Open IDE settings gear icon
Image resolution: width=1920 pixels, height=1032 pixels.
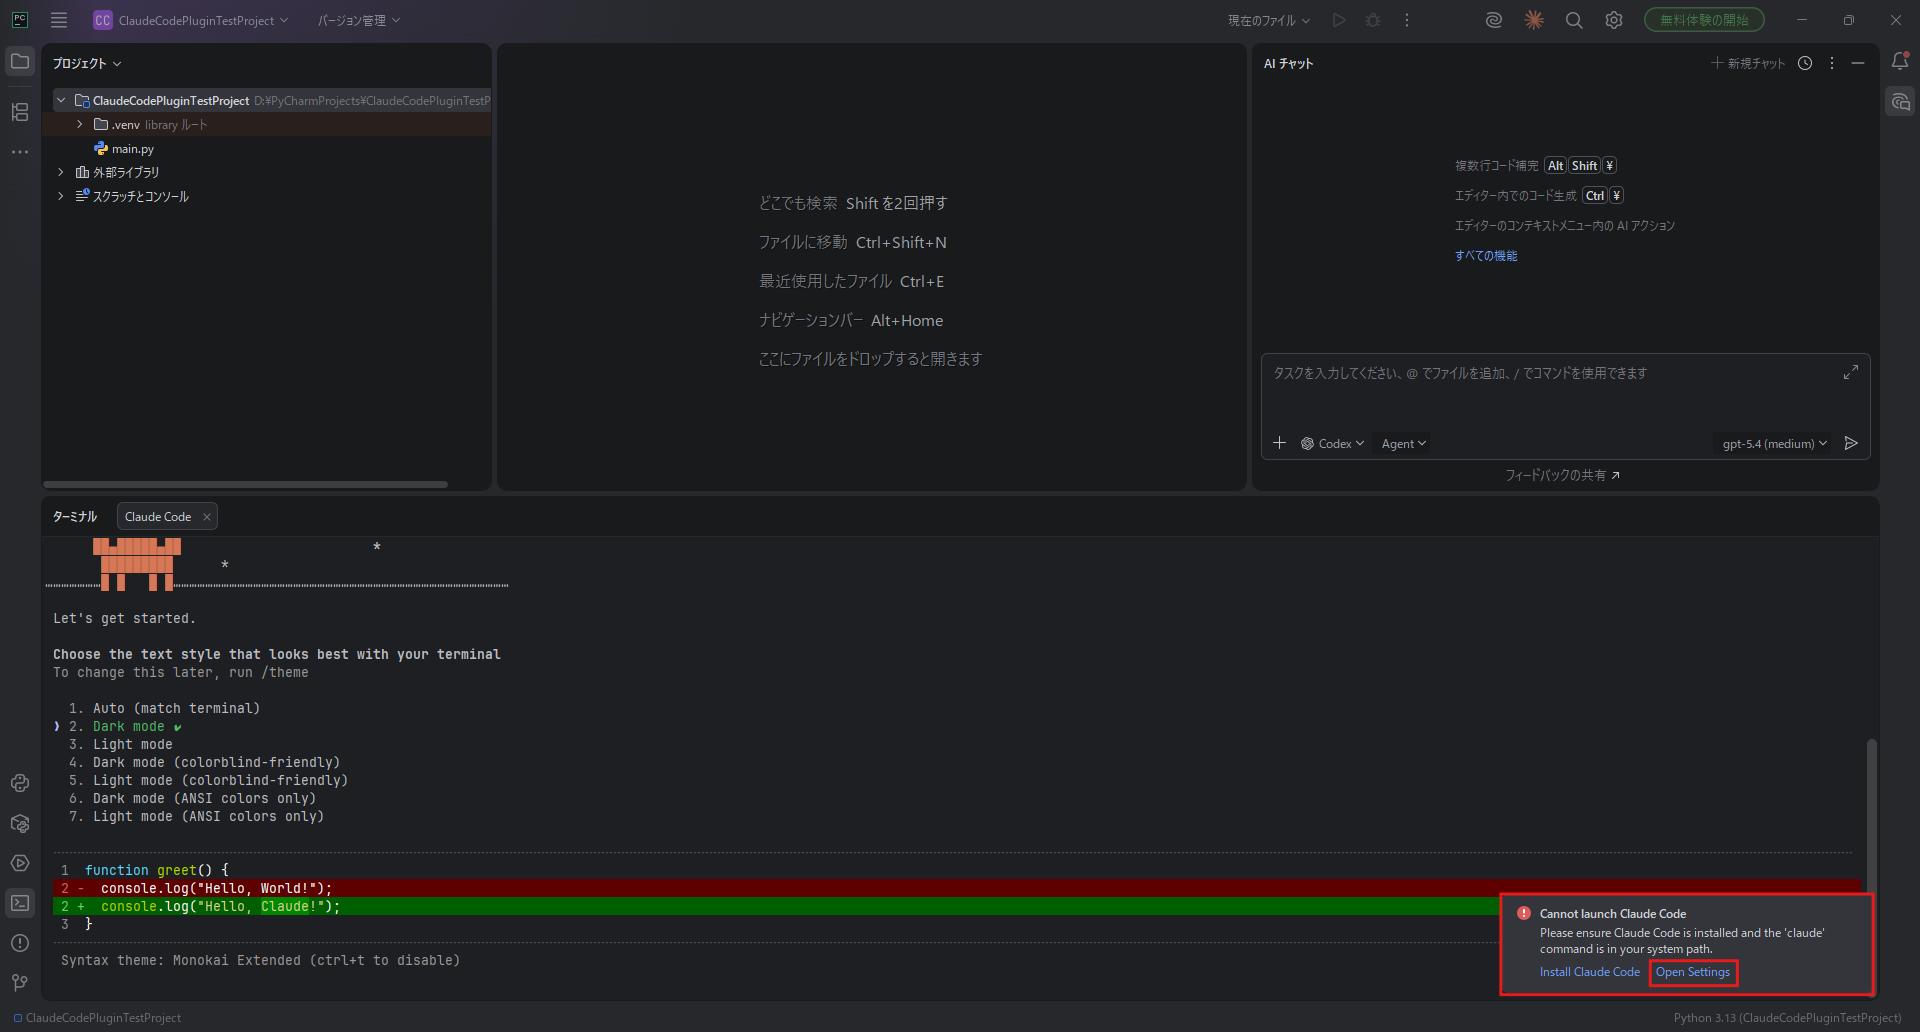coord(1614,20)
